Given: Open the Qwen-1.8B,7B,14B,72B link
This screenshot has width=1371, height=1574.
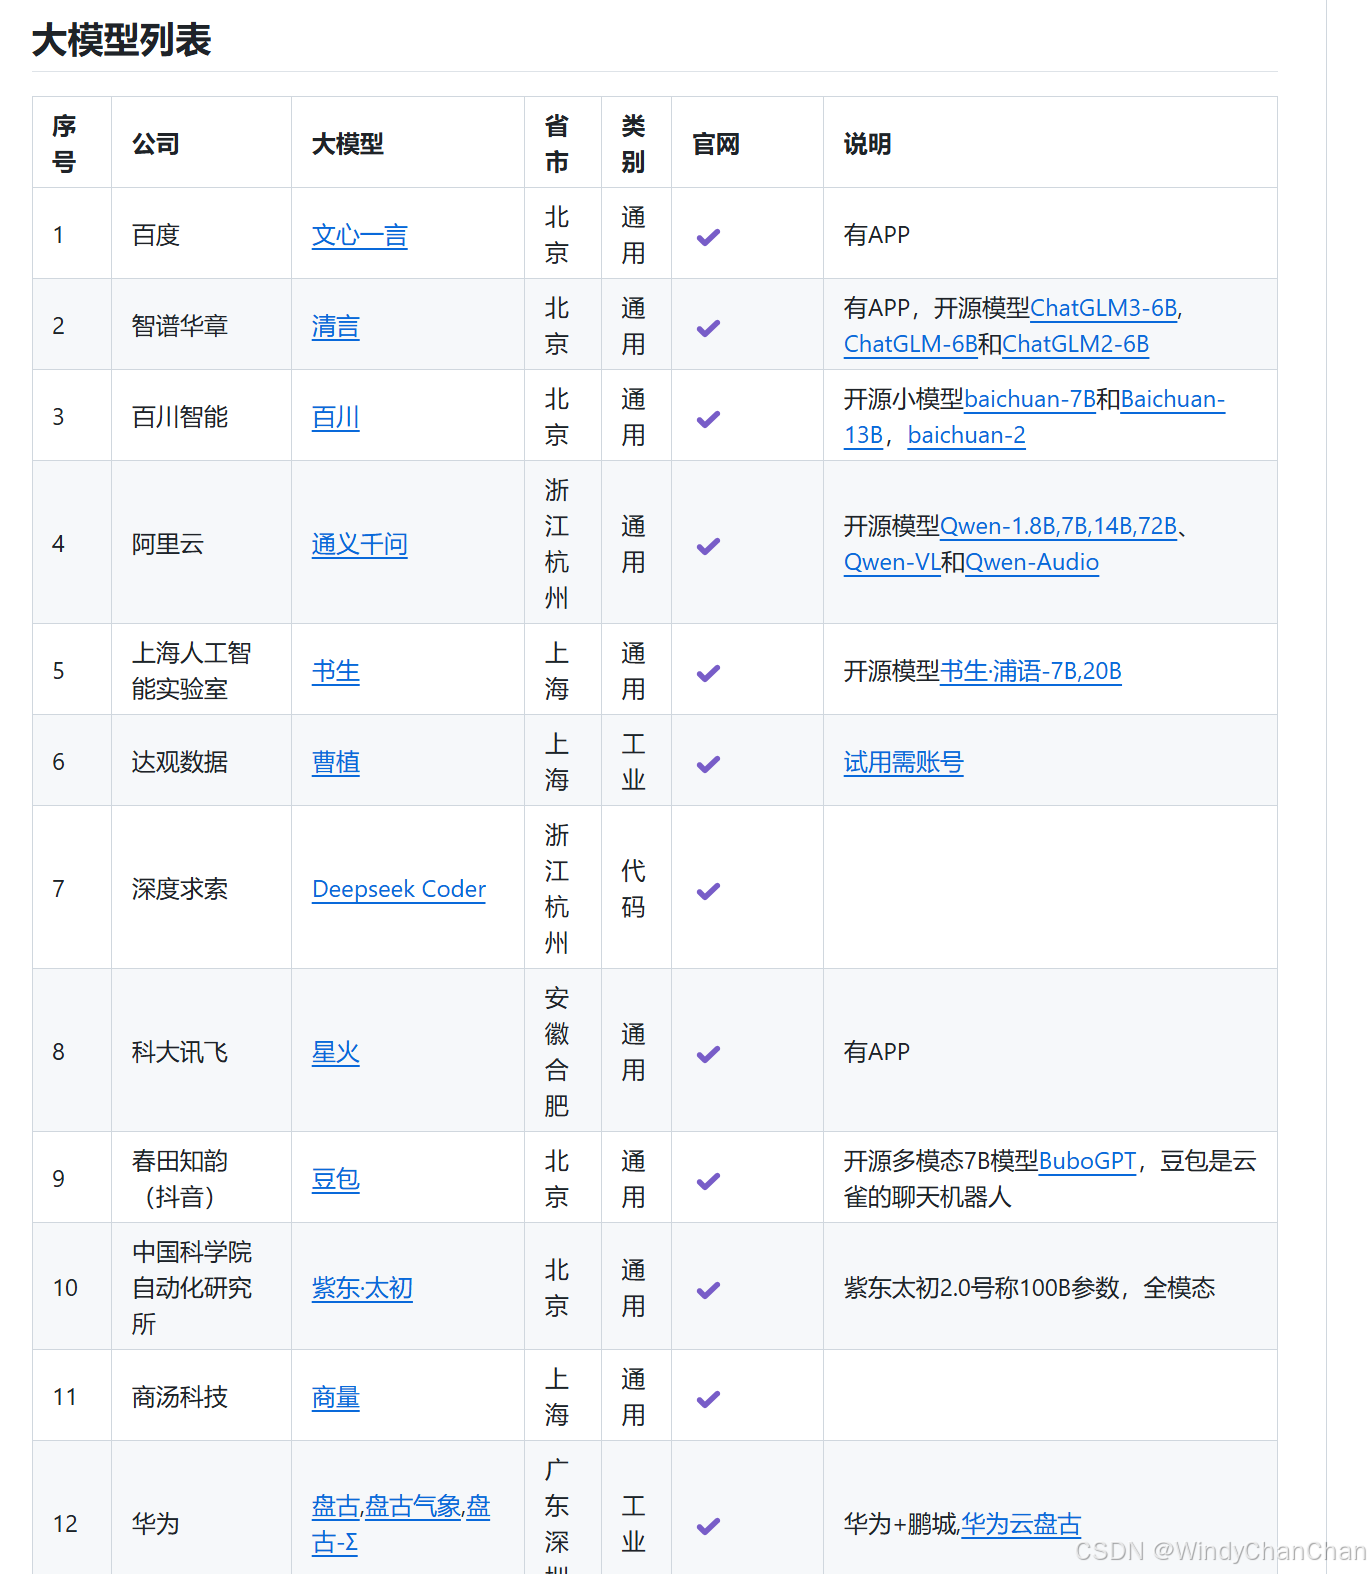Looking at the screenshot, I should click(x=1059, y=526).
